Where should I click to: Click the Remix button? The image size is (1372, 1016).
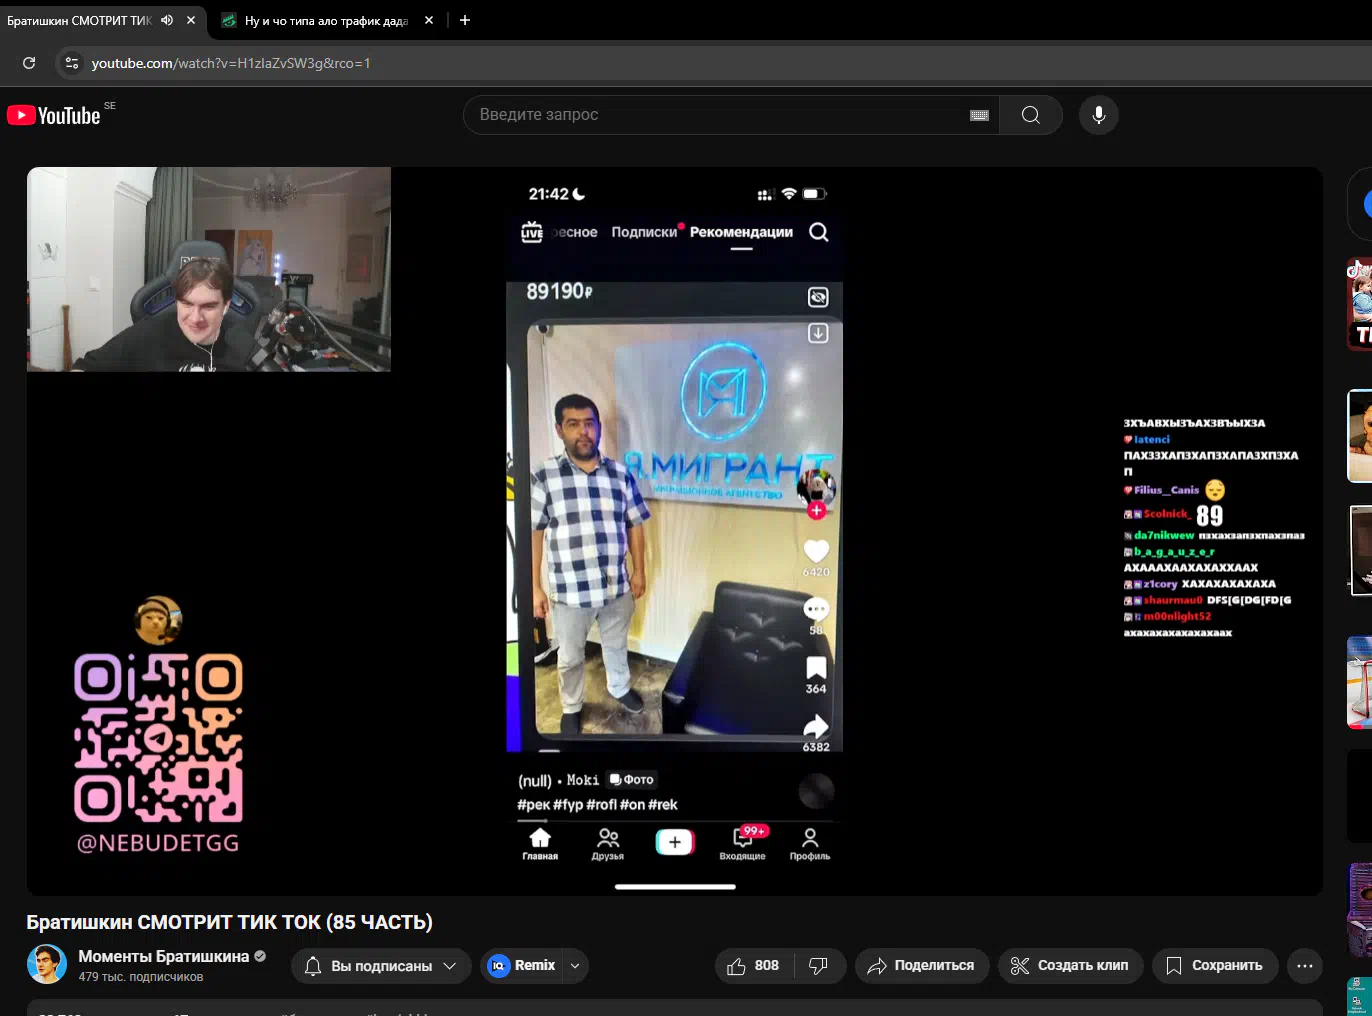point(521,966)
